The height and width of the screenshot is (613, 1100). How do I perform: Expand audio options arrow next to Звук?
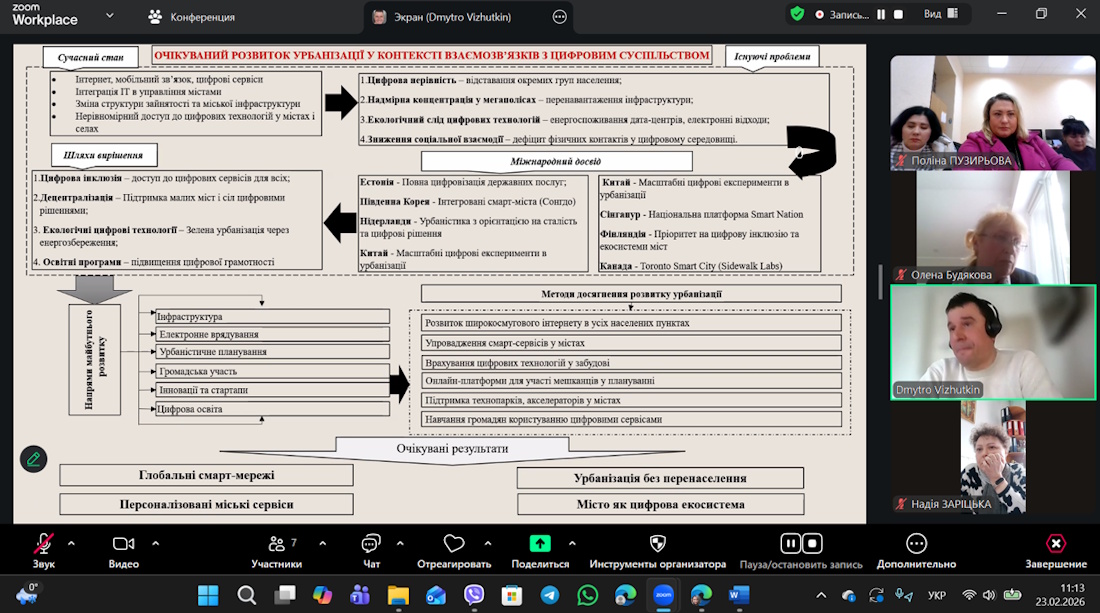coord(71,543)
